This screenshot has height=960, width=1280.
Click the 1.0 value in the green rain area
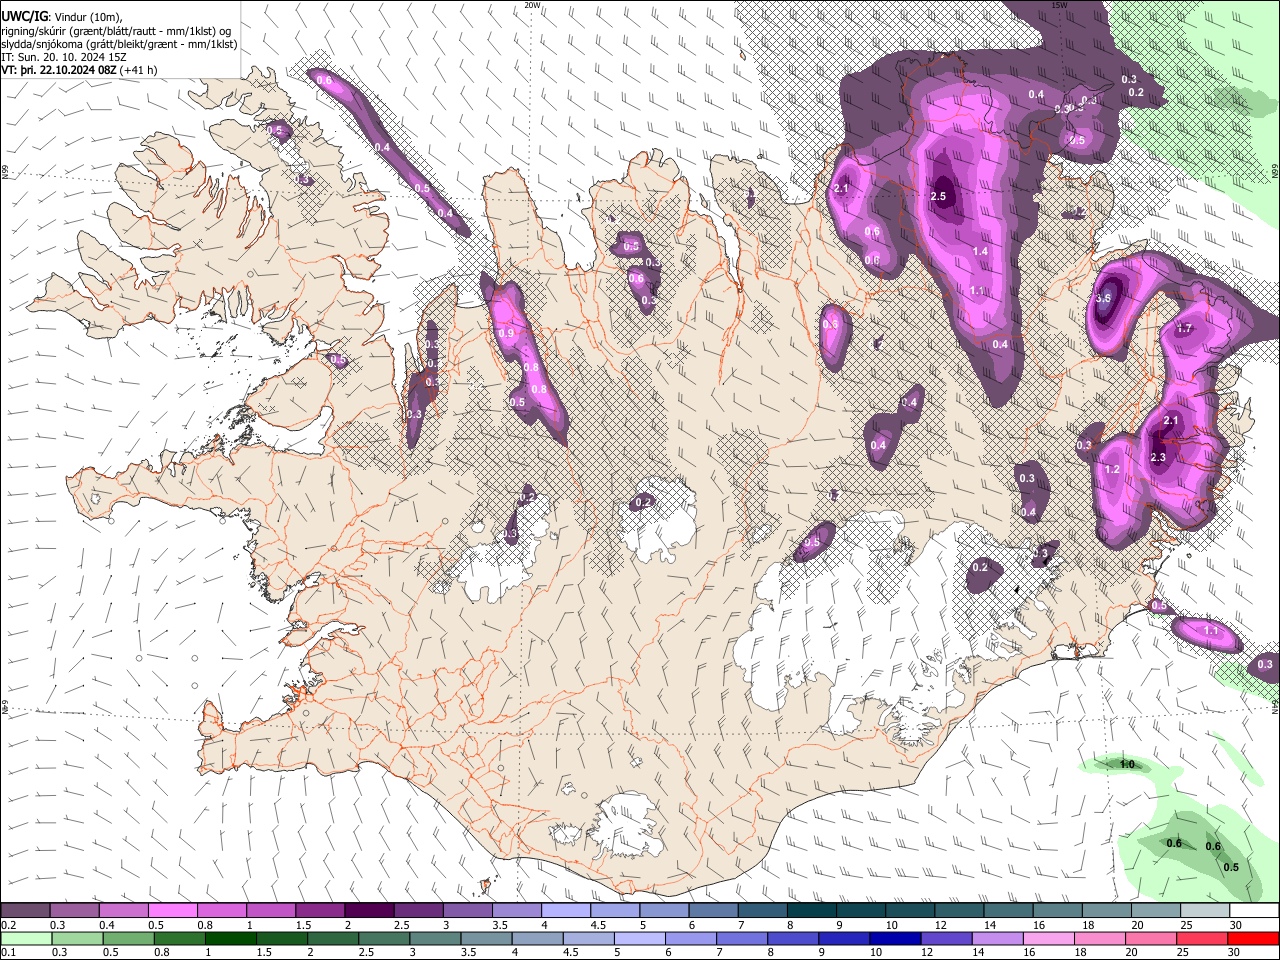point(1127,764)
